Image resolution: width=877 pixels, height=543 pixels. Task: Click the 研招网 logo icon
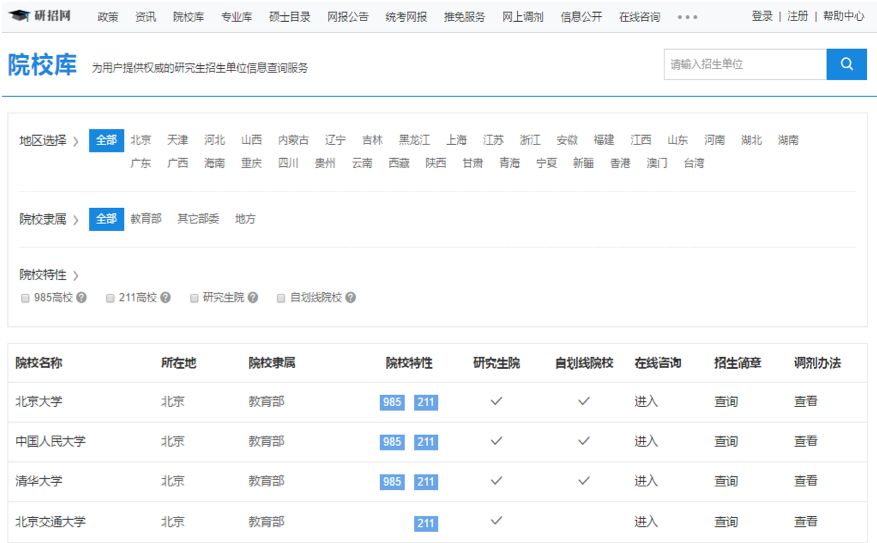pyautogui.click(x=20, y=16)
